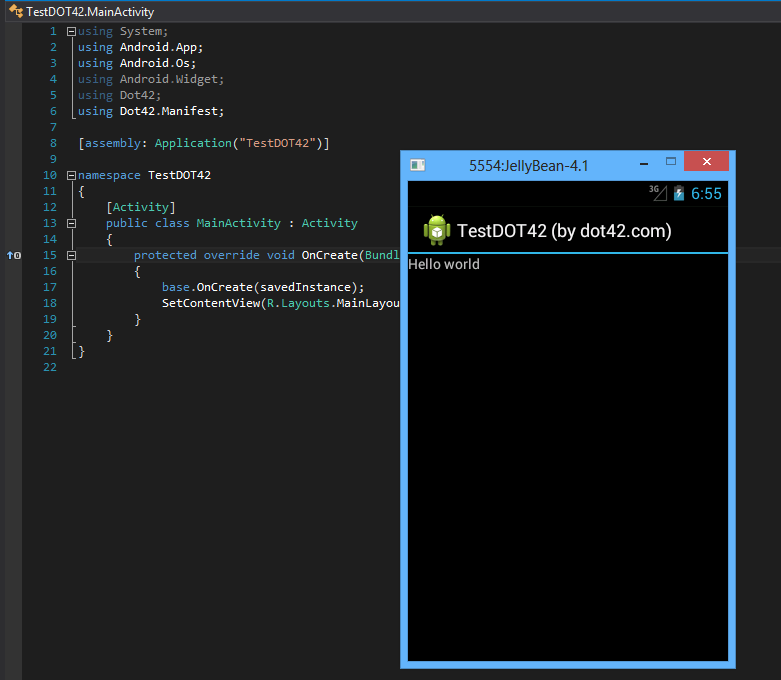Click the app title TestDOT42 (by dot42.com)
781x680 pixels.
click(x=564, y=231)
